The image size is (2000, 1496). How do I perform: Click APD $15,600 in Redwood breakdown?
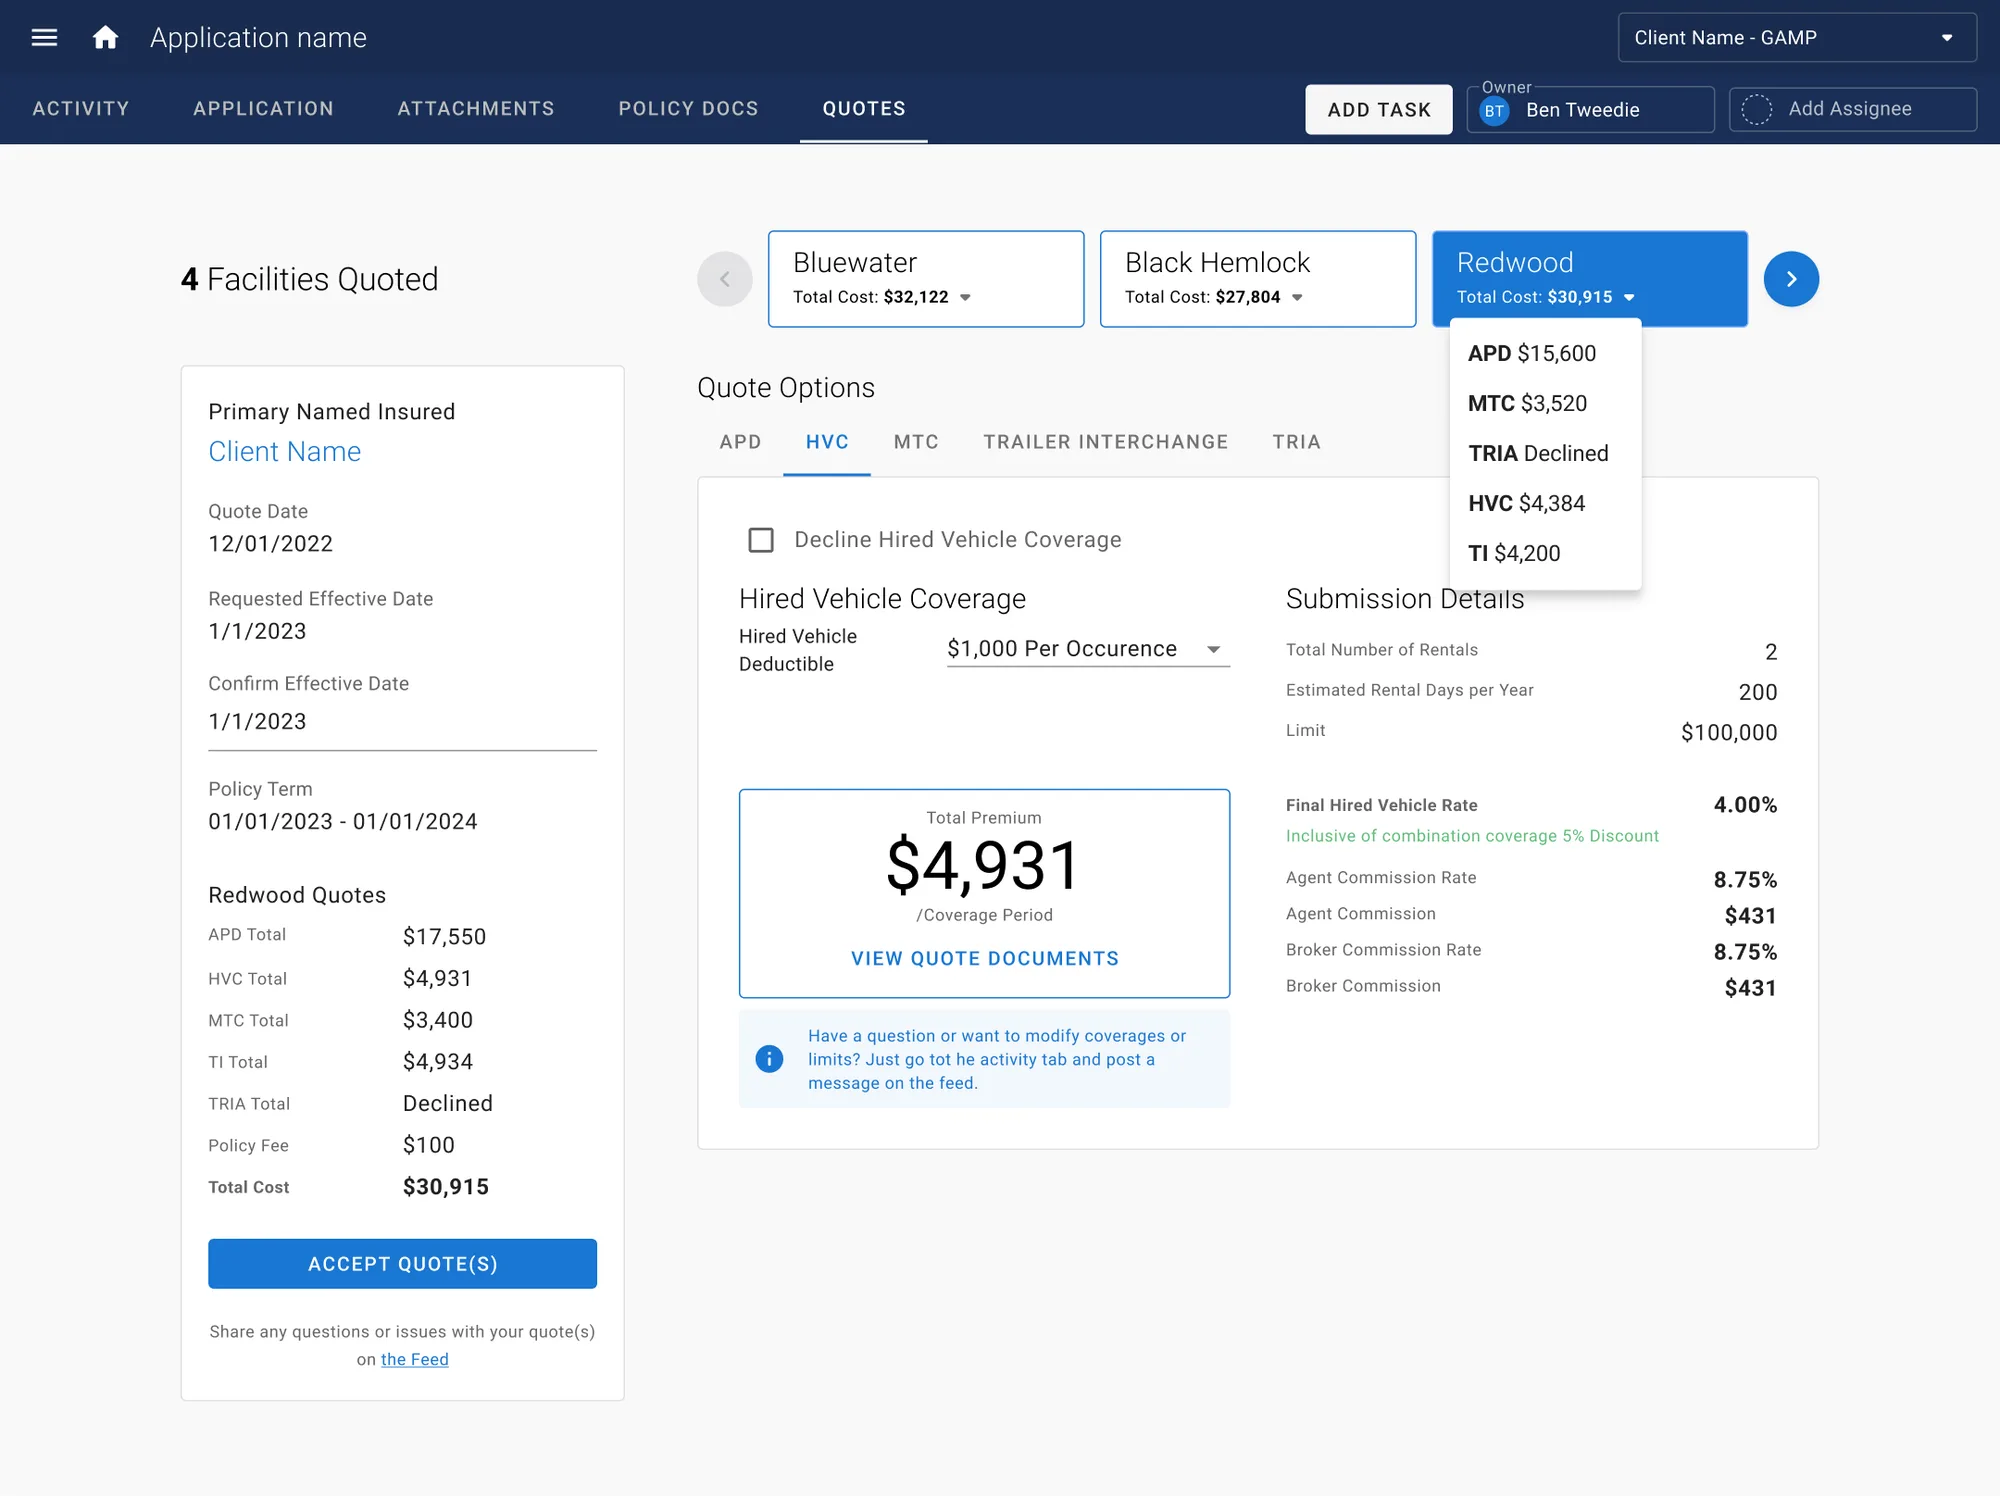[1532, 353]
